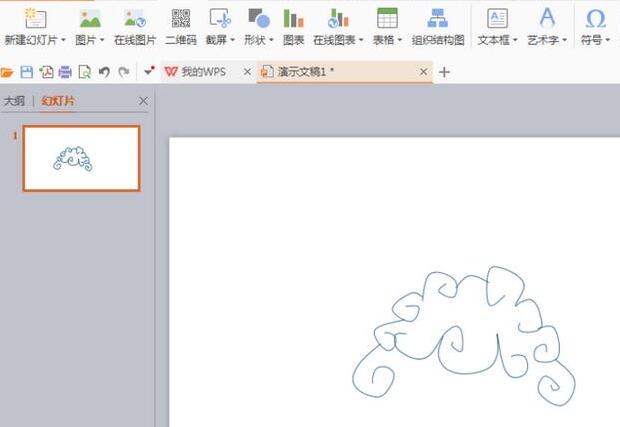Open the folder icon to open file

[8, 72]
